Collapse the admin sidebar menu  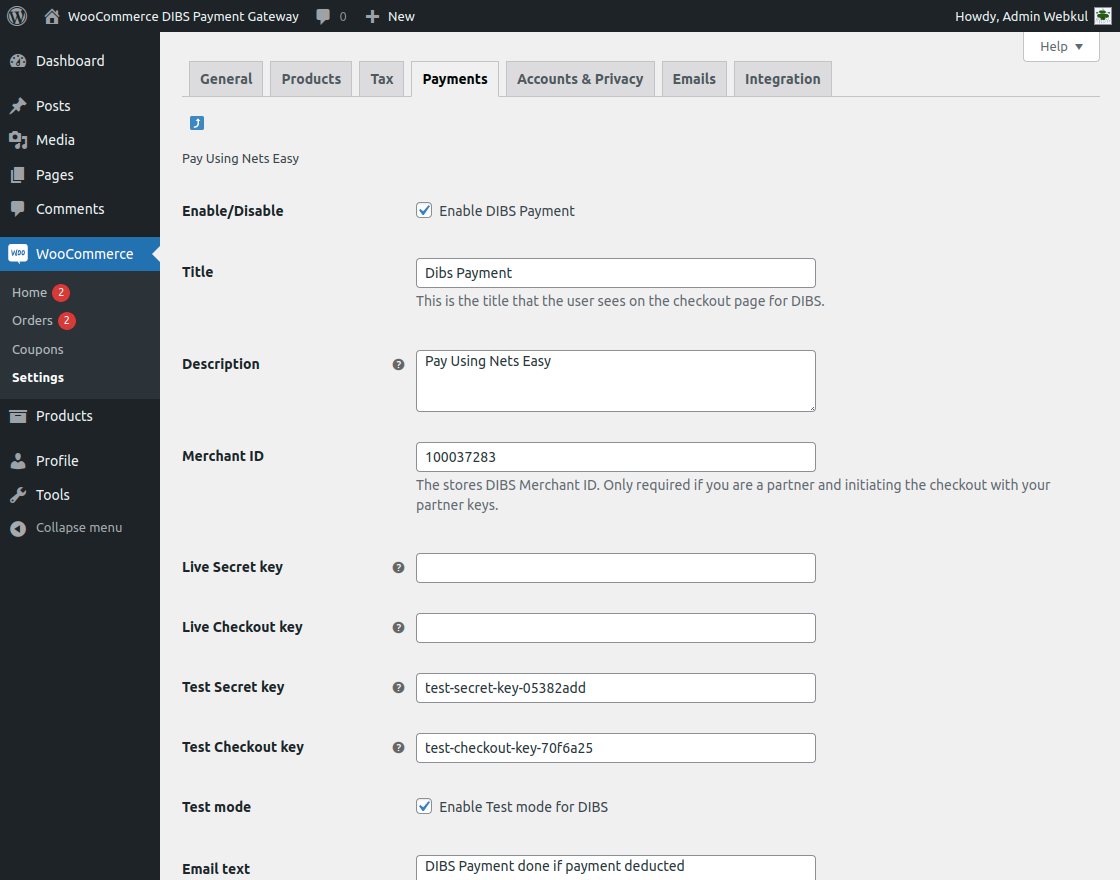point(20,527)
